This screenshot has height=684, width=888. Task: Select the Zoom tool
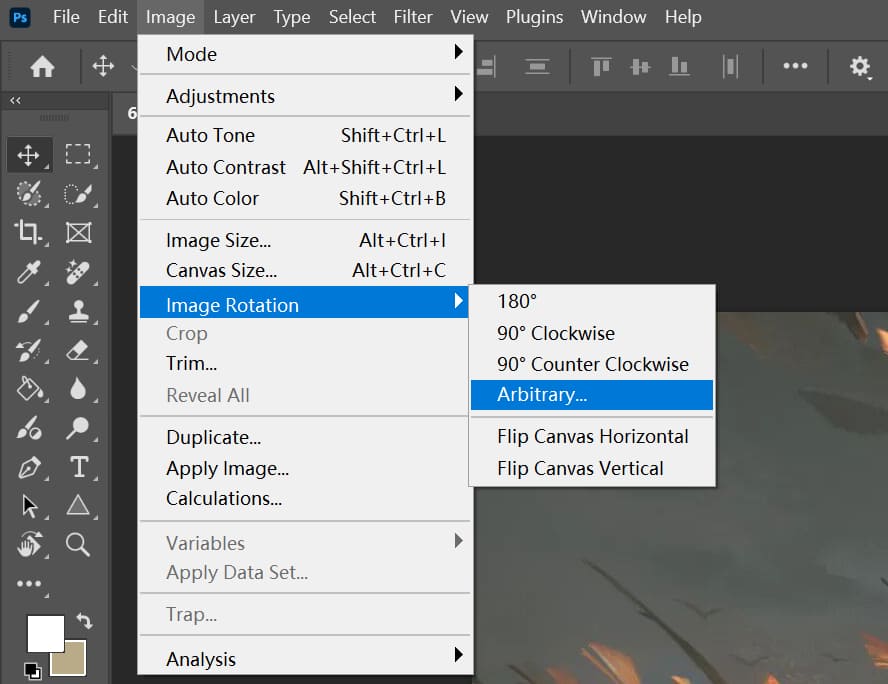(x=79, y=545)
